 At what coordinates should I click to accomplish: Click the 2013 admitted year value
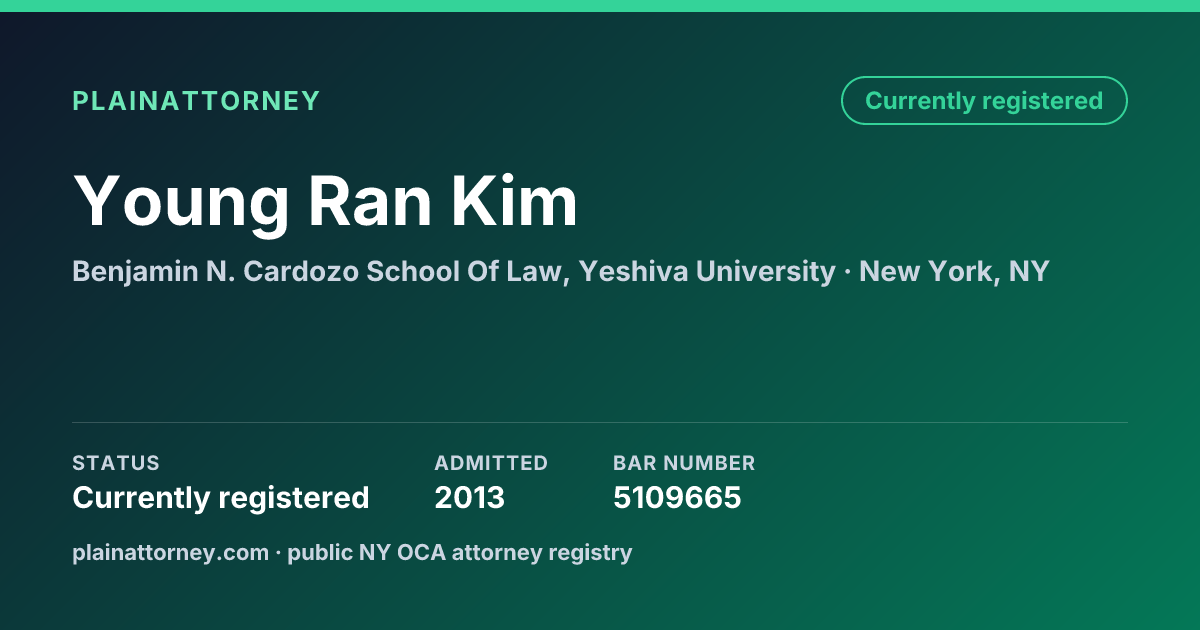pos(469,497)
